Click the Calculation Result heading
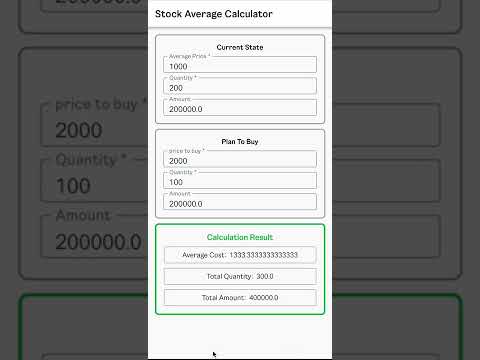Screen dimensions: 480x360 pyautogui.click(x=240, y=237)
